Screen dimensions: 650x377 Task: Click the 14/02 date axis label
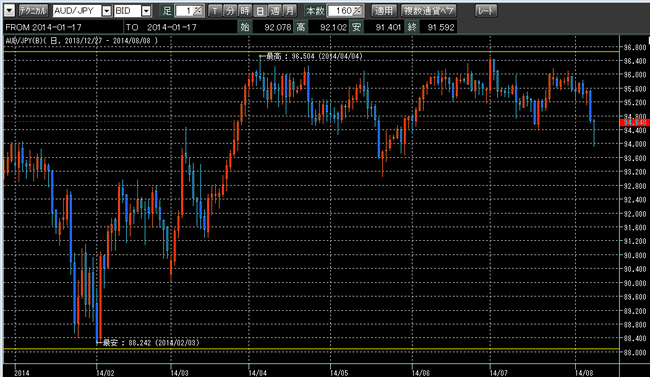coord(105,372)
